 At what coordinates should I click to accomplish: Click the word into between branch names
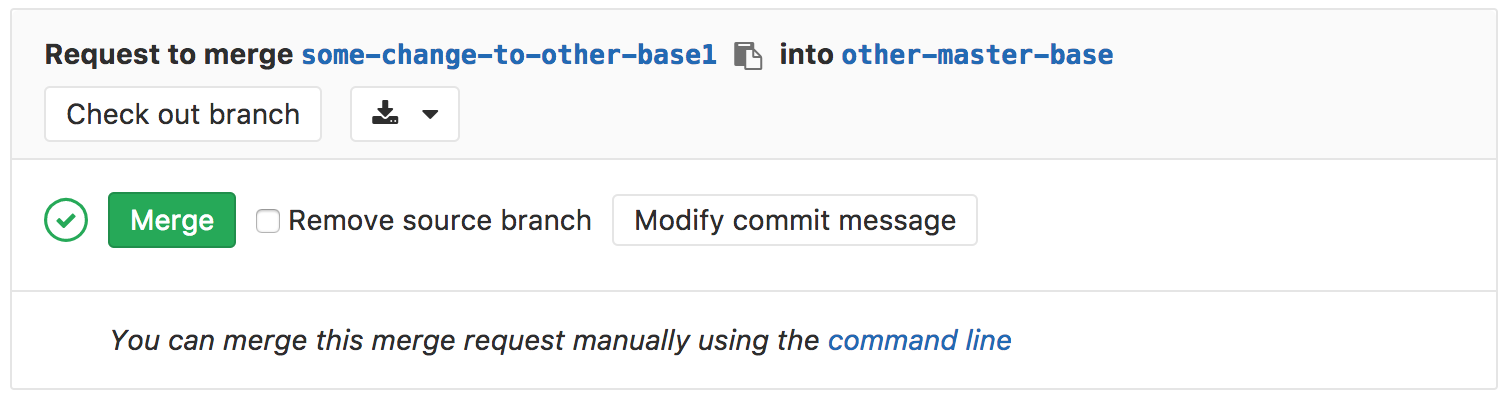[806, 54]
